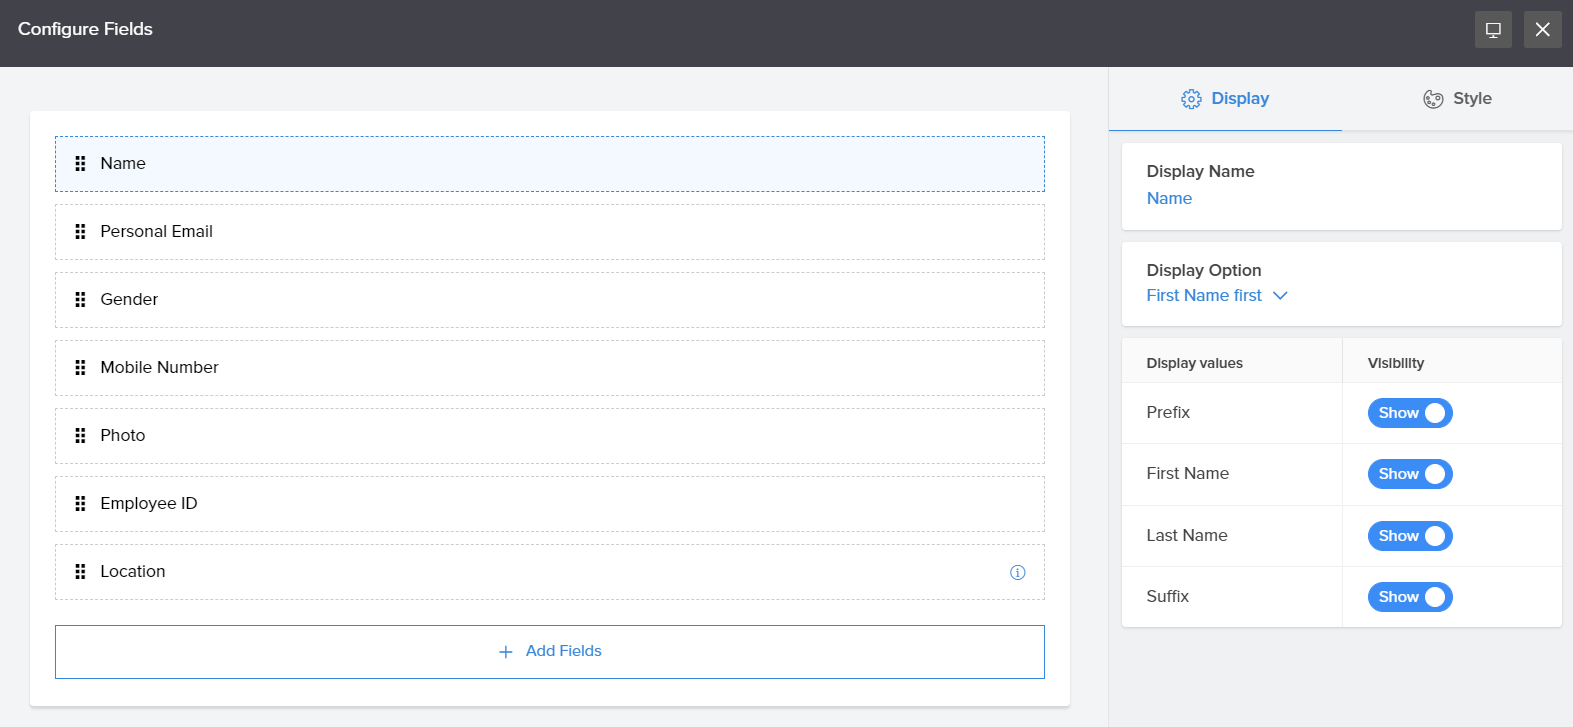Click the Add Fields button
This screenshot has width=1573, height=727.
click(550, 652)
